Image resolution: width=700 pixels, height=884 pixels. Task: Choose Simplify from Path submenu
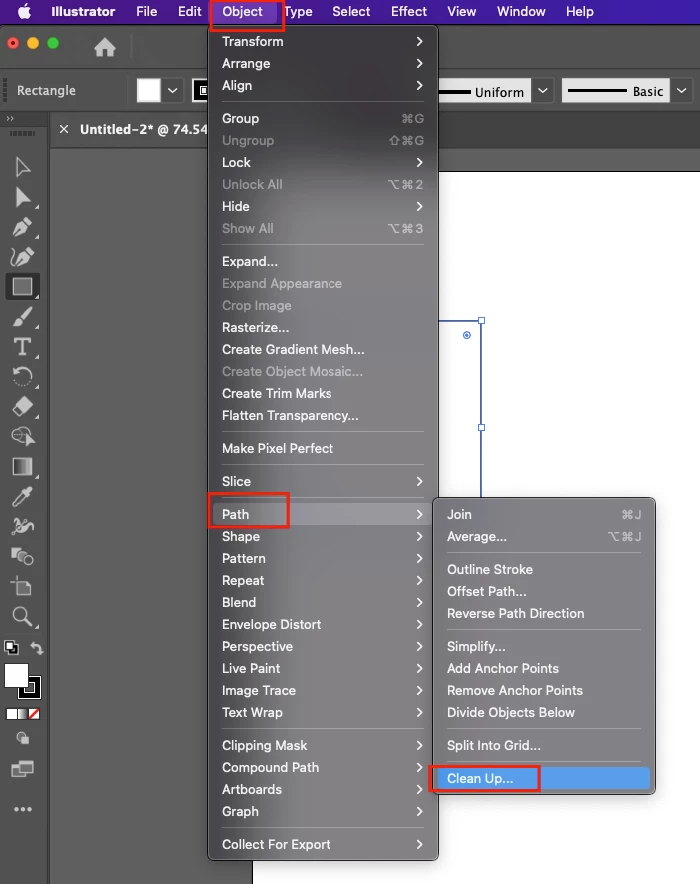click(543, 646)
